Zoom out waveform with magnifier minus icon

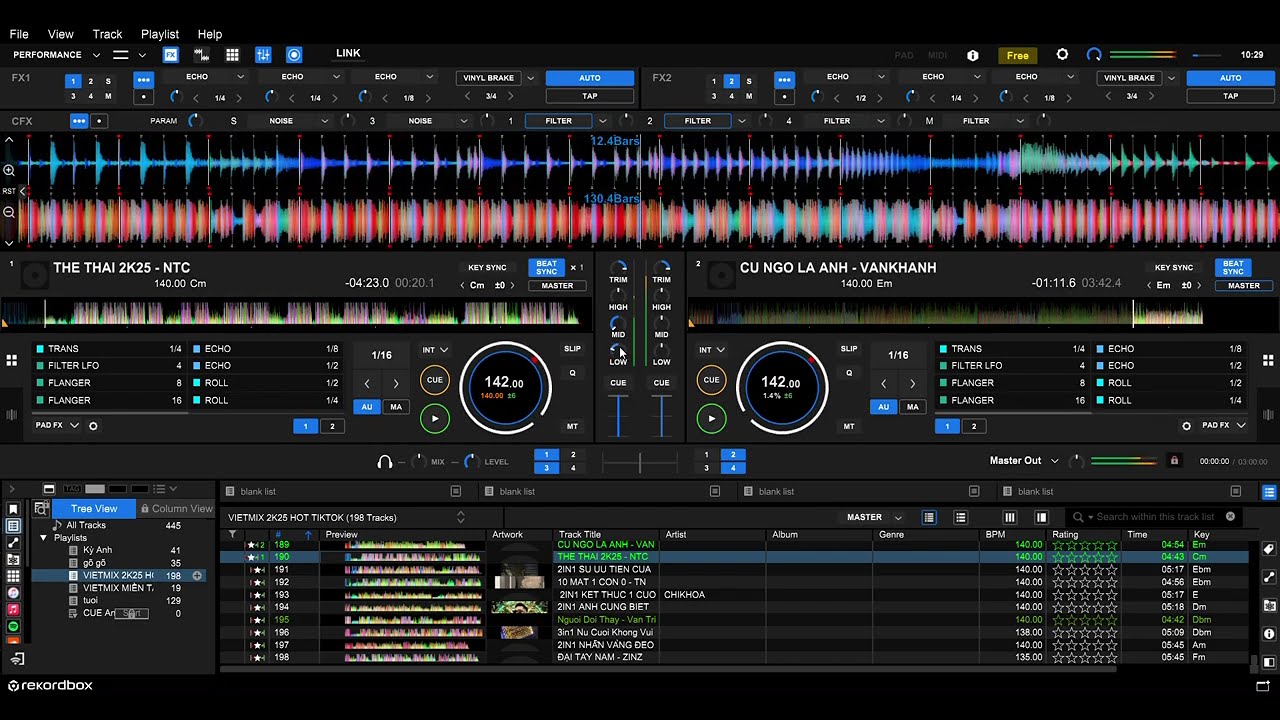click(9, 212)
